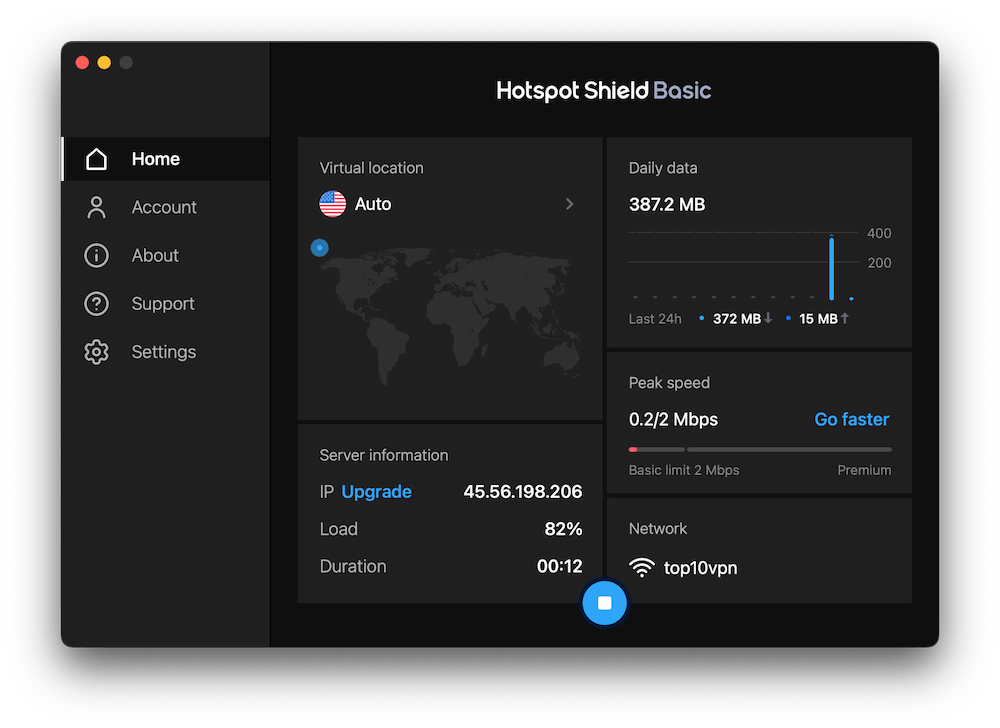The height and width of the screenshot is (728, 1000).
Task: Click the Support question mark icon
Action: pos(96,303)
